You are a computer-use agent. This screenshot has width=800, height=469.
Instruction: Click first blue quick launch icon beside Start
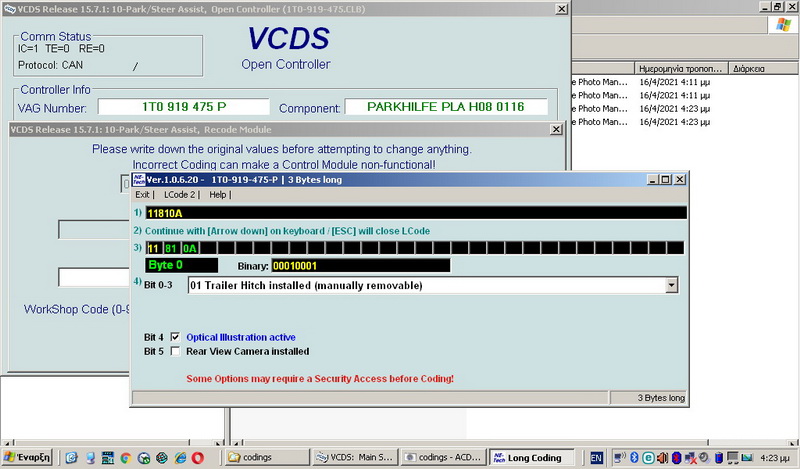(x=71, y=458)
